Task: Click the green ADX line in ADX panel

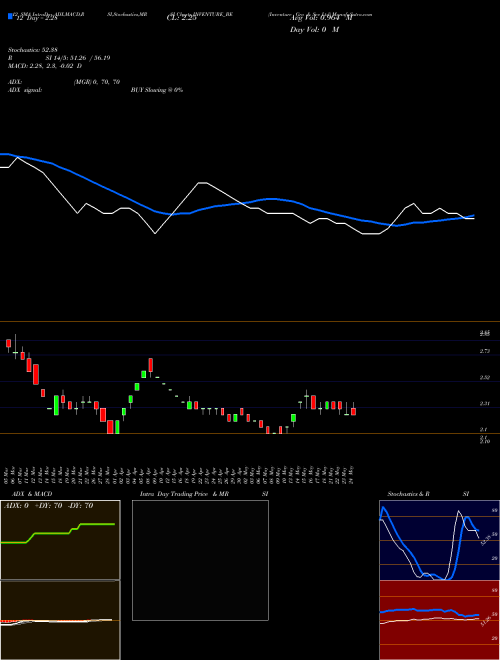Action: pyautogui.click(x=58, y=533)
